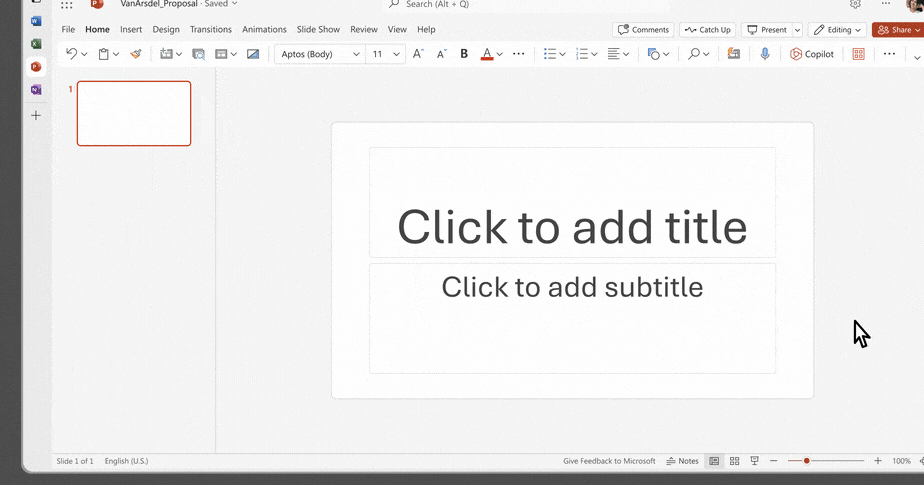Click the New Slide icon
924x485 pixels.
pos(166,54)
